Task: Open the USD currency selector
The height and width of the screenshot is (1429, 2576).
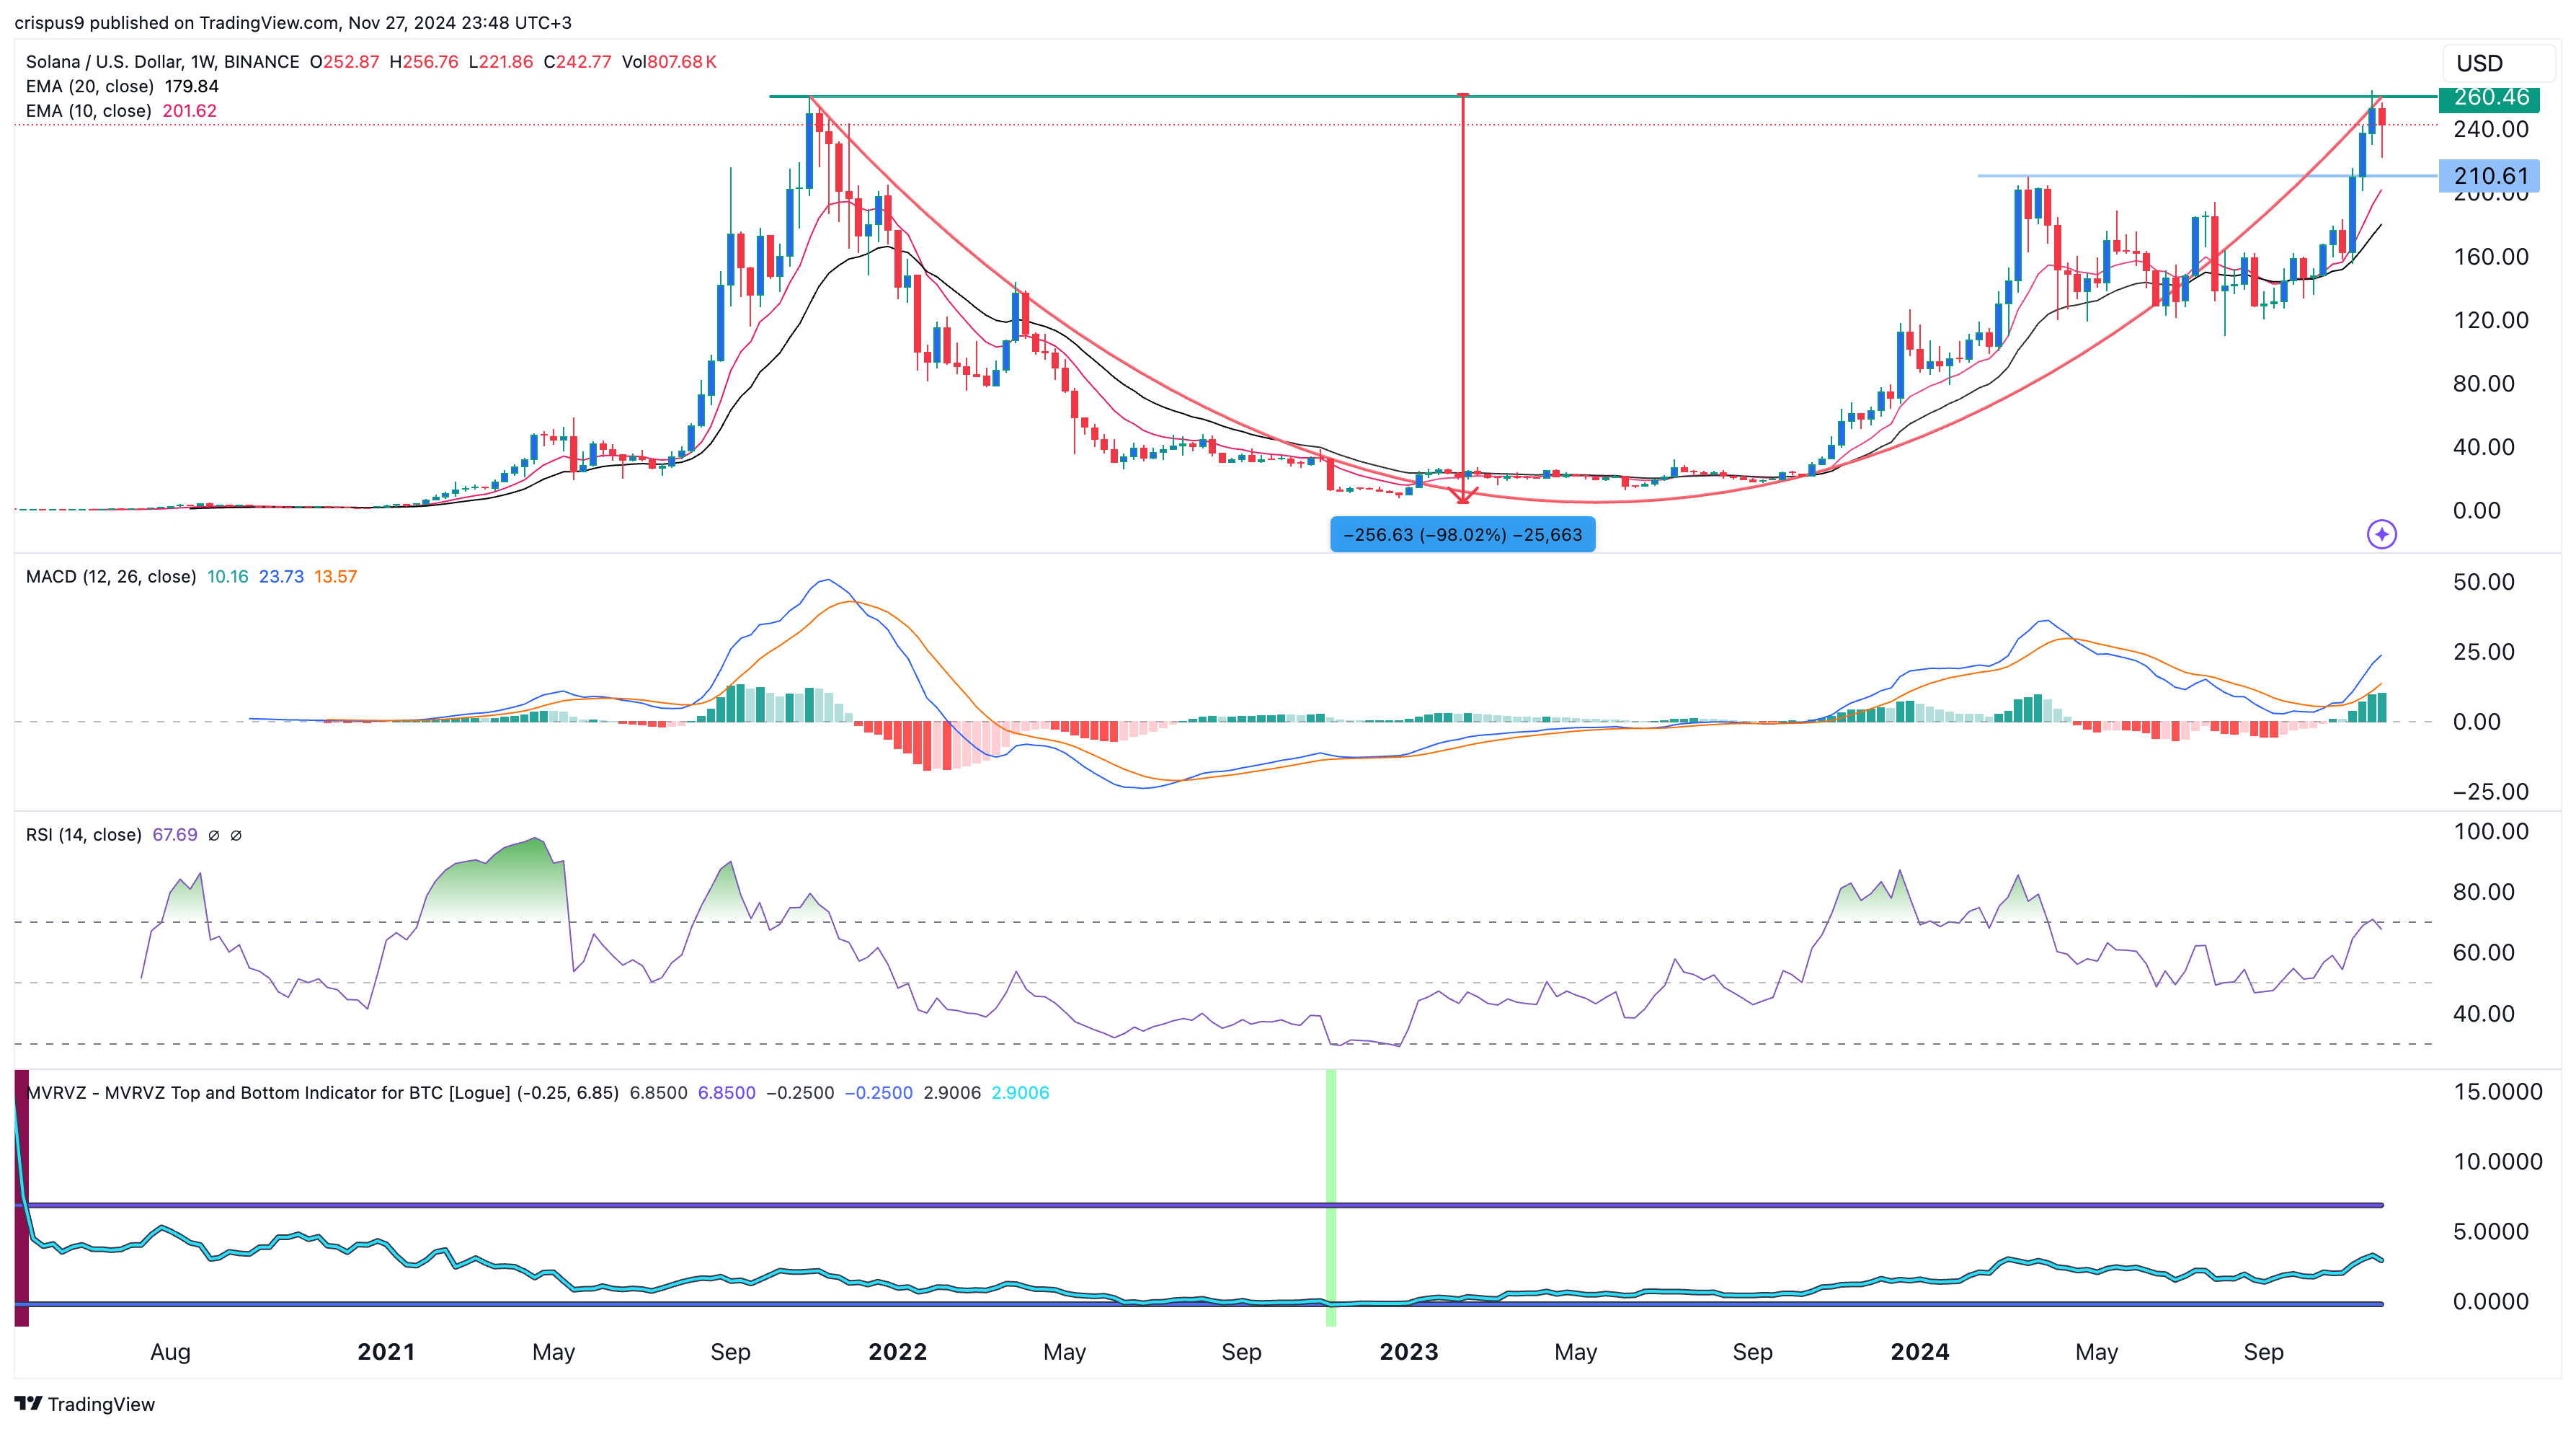Action: [2498, 63]
